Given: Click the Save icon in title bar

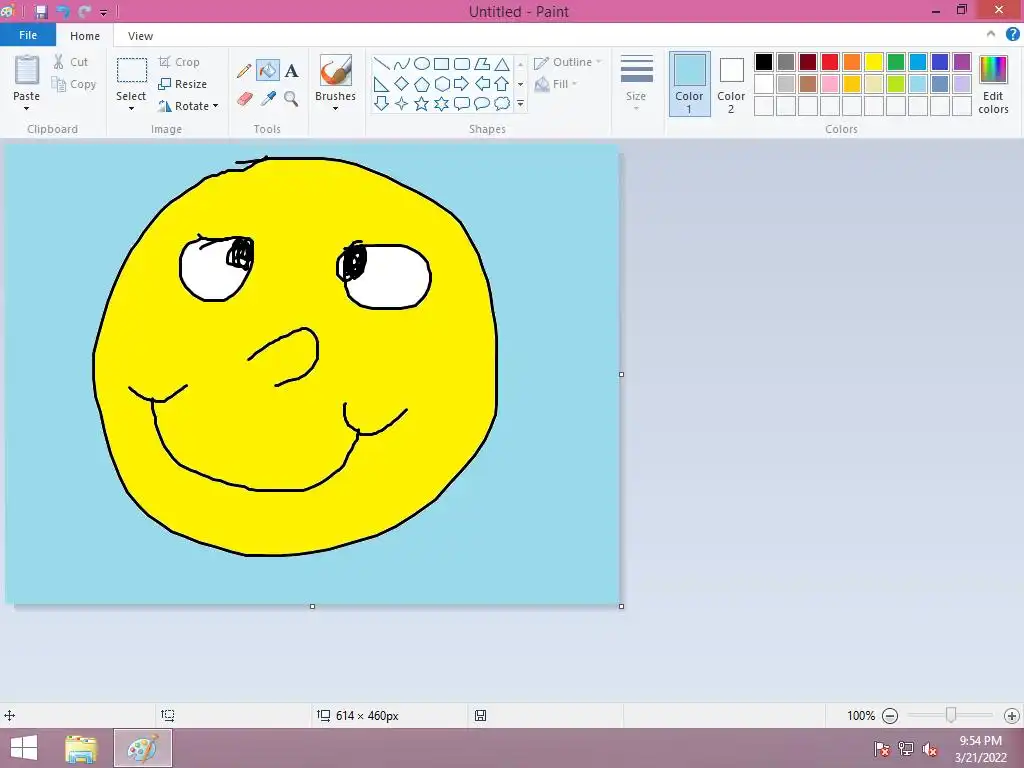Looking at the screenshot, I should point(41,12).
